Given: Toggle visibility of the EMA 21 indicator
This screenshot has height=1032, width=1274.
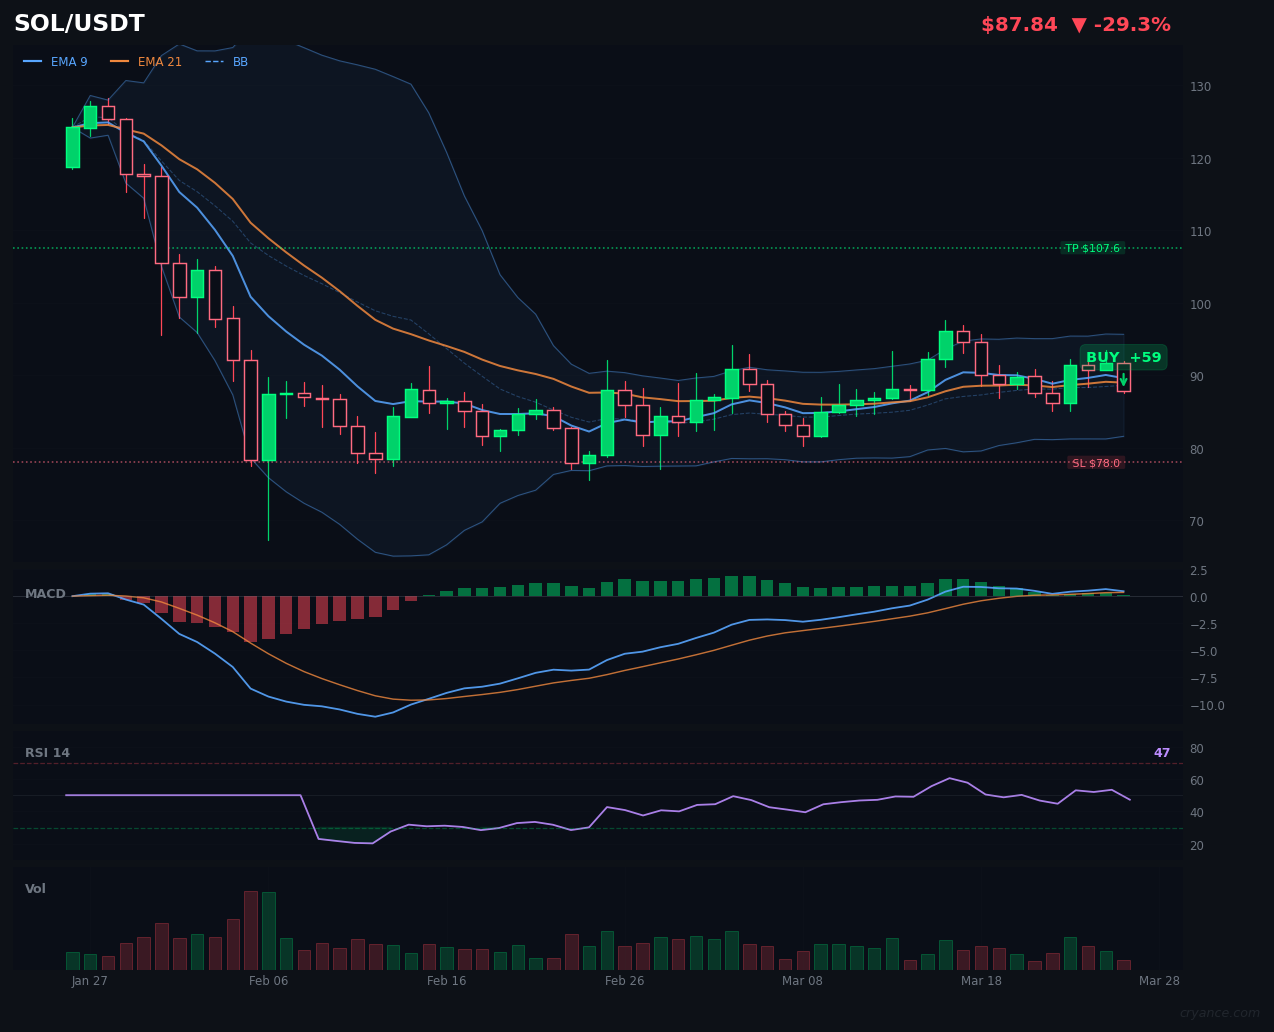Looking at the screenshot, I should [147, 61].
